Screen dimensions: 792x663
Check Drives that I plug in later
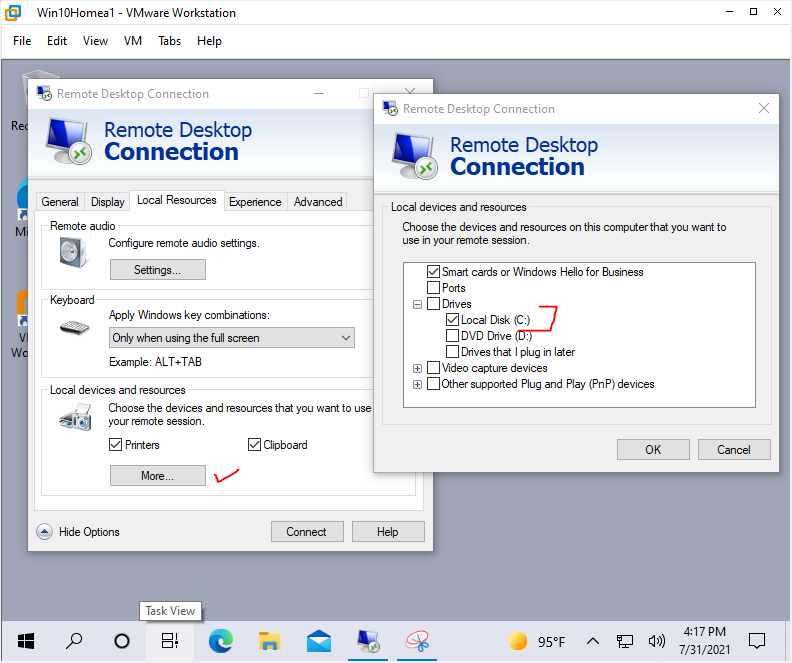(453, 352)
